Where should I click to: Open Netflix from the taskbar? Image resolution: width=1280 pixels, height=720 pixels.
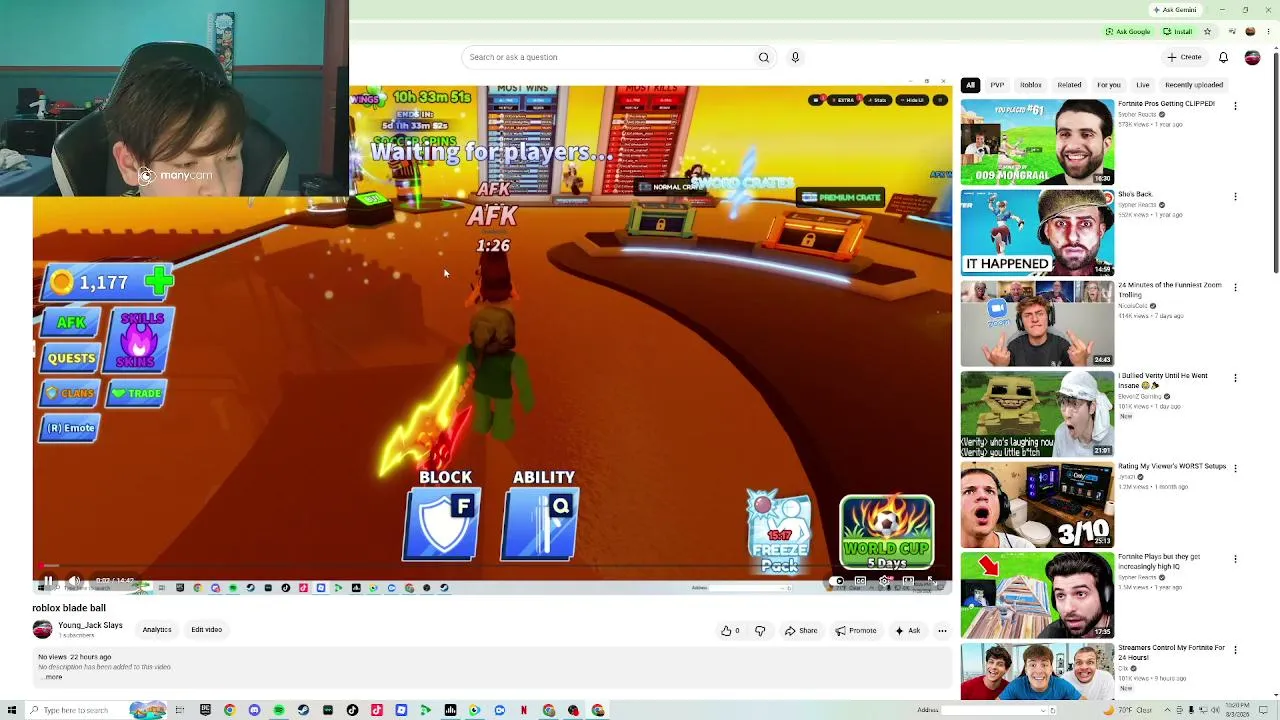coord(523,710)
